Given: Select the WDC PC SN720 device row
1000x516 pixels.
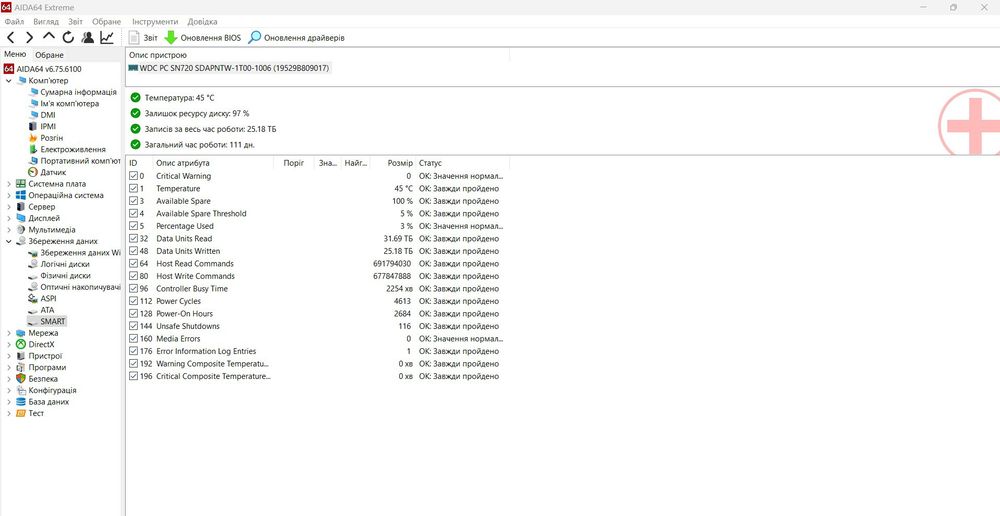Looking at the screenshot, I should click(229, 68).
